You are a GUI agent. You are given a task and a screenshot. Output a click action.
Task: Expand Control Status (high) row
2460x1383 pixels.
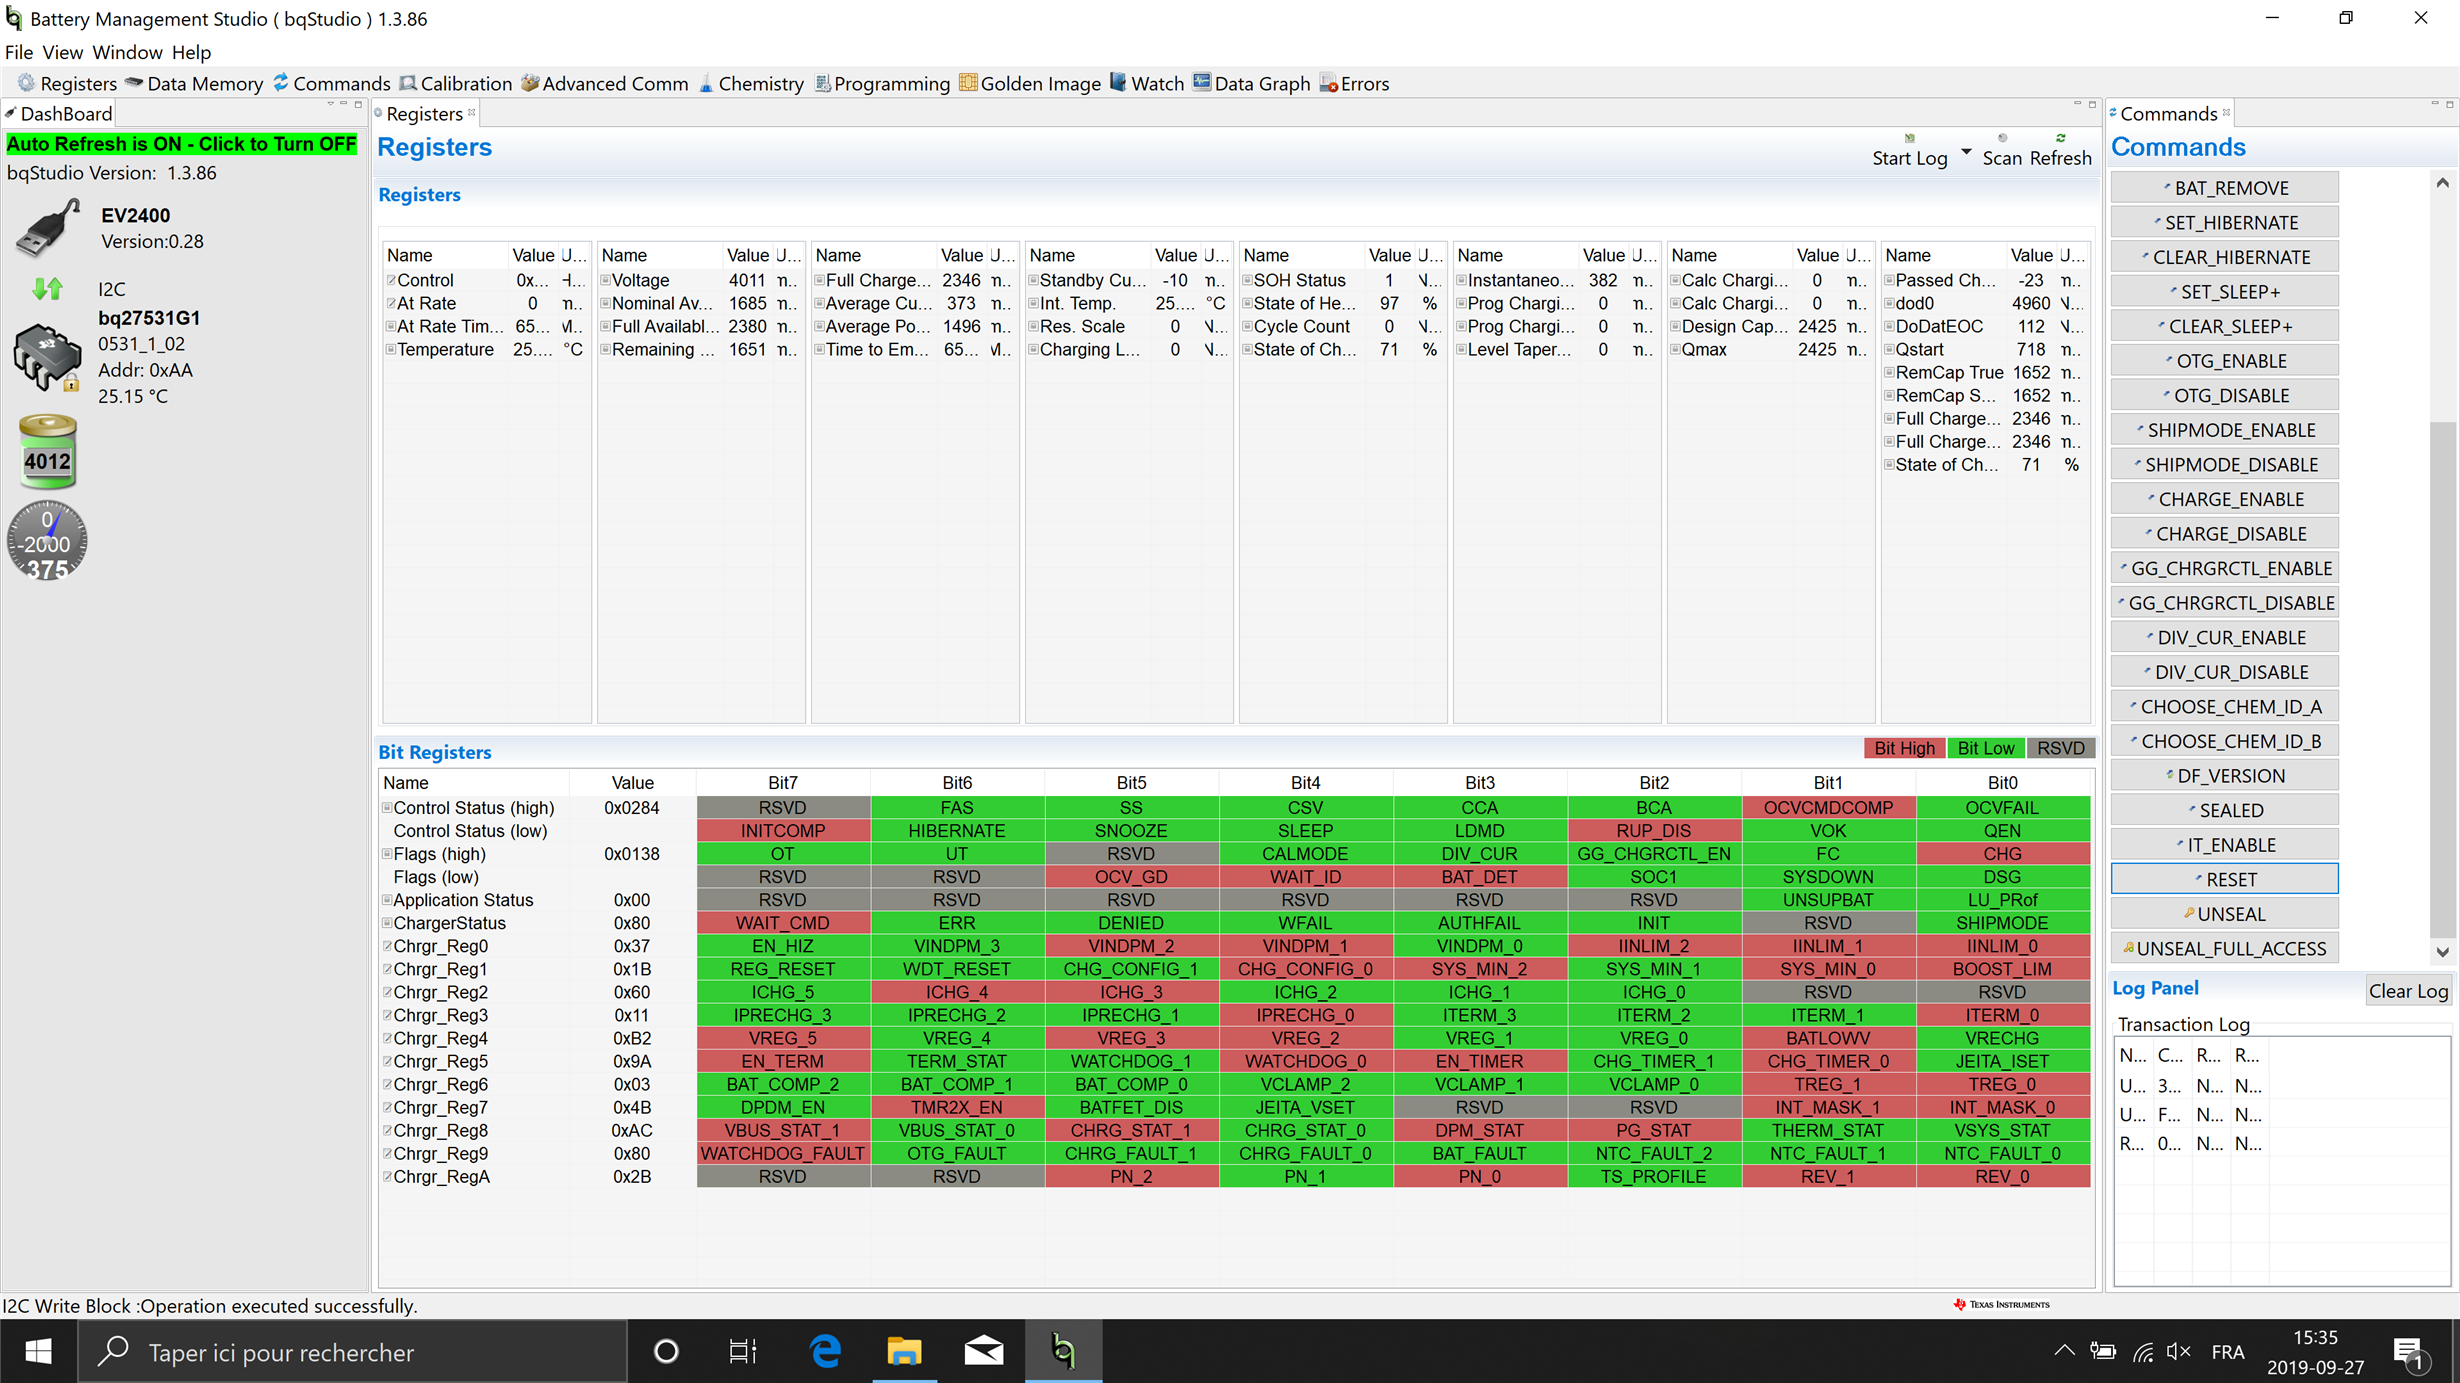(x=387, y=808)
